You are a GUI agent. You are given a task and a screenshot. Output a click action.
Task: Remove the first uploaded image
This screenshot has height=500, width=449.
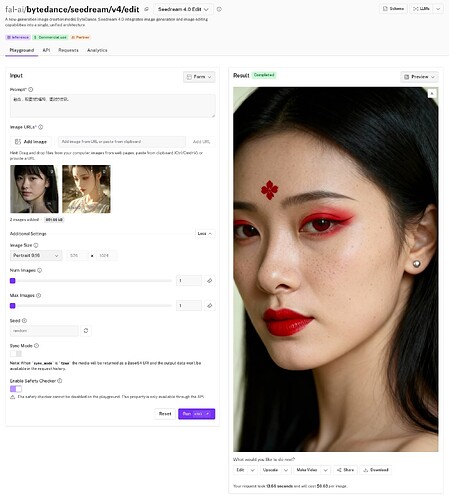click(52, 171)
